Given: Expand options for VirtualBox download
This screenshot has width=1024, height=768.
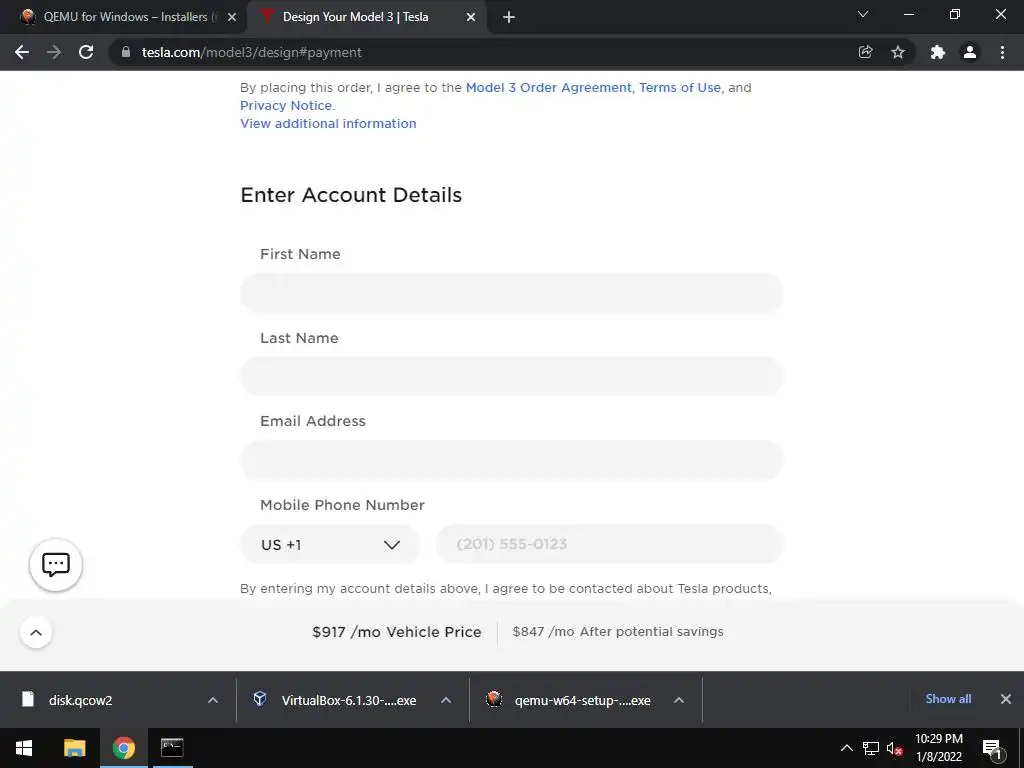Looking at the screenshot, I should coord(446,700).
